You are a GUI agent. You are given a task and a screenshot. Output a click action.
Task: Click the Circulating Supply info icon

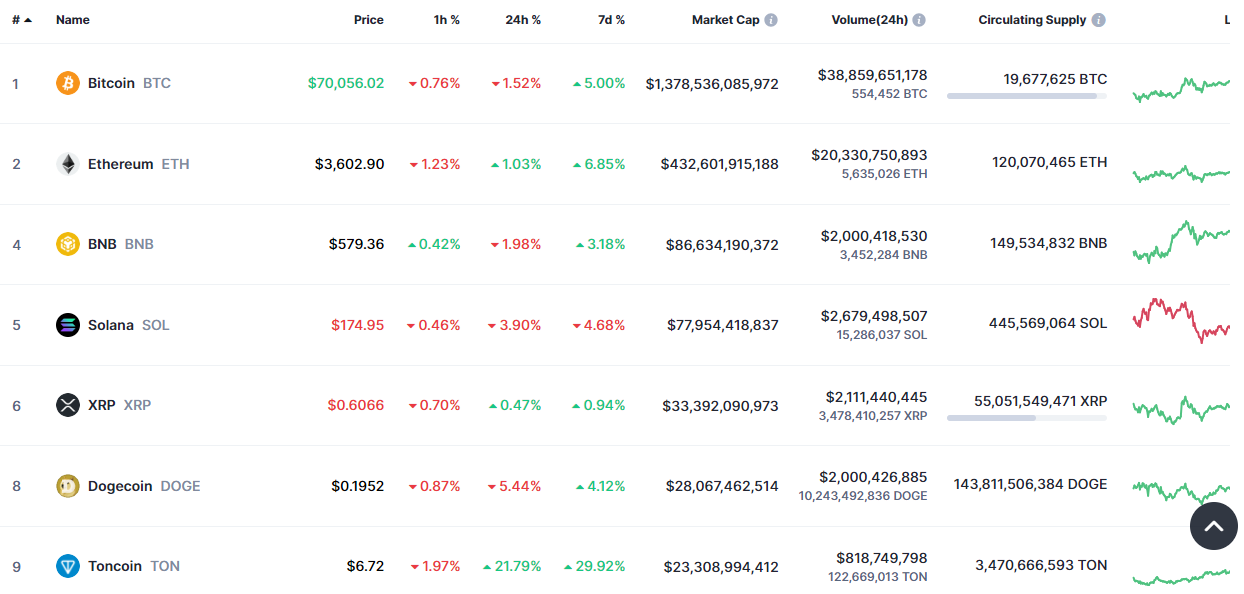pyautogui.click(x=1099, y=20)
